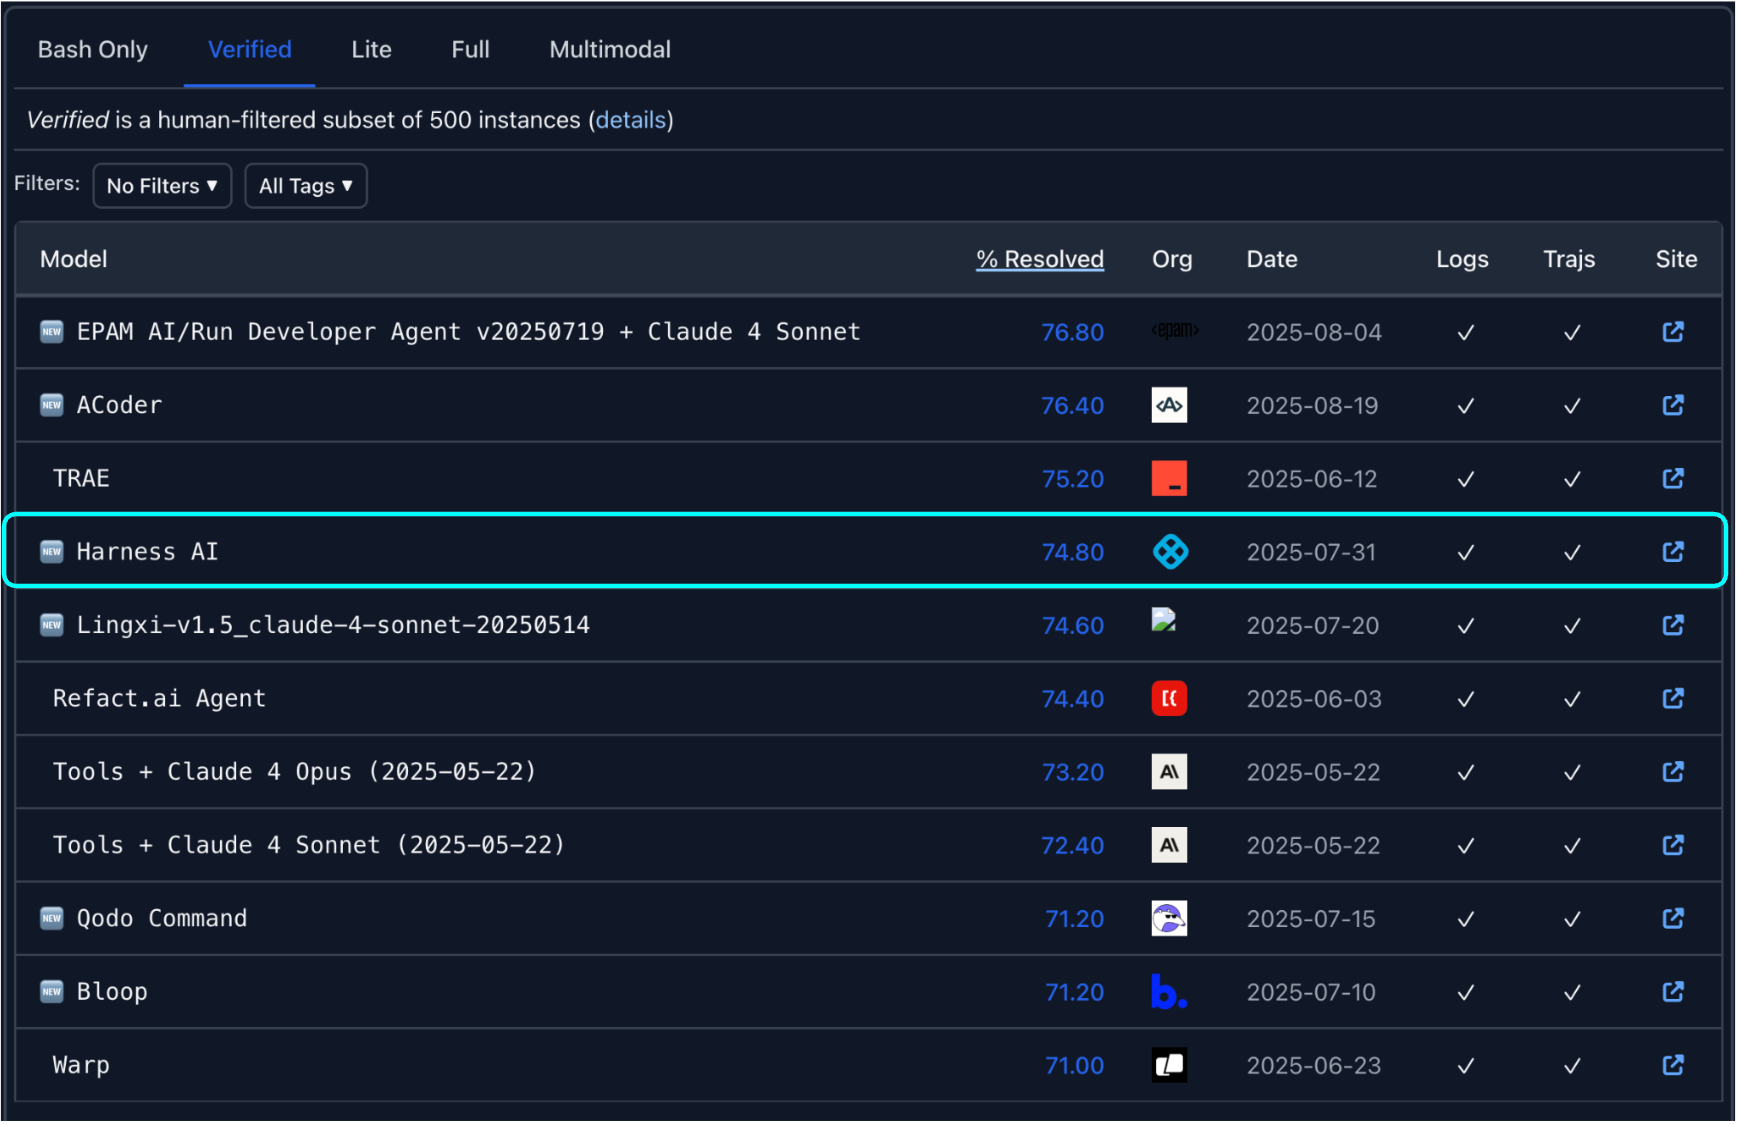Viewport: 1738px width, 1124px height.
Task: Click the NEW badge beside EPAM AI/Run
Action: point(52,332)
